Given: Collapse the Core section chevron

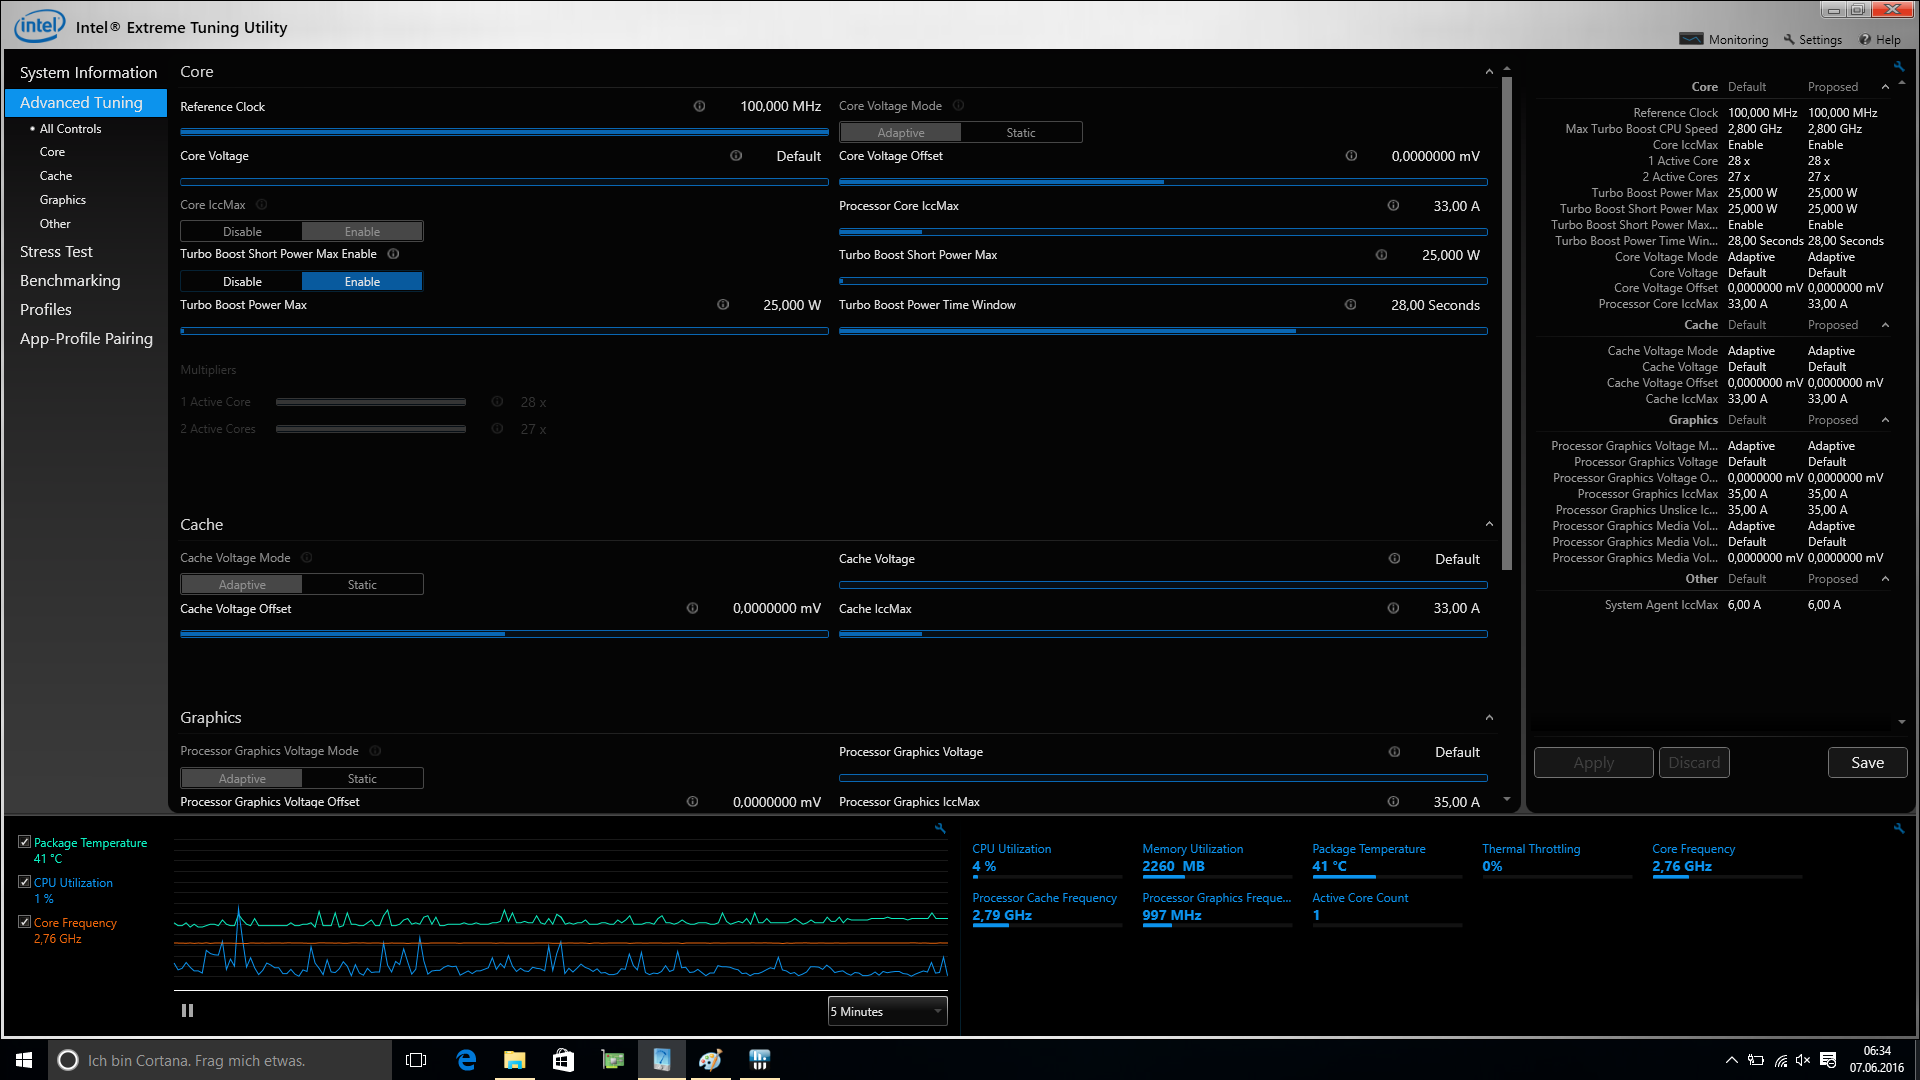Looking at the screenshot, I should coord(1489,72).
